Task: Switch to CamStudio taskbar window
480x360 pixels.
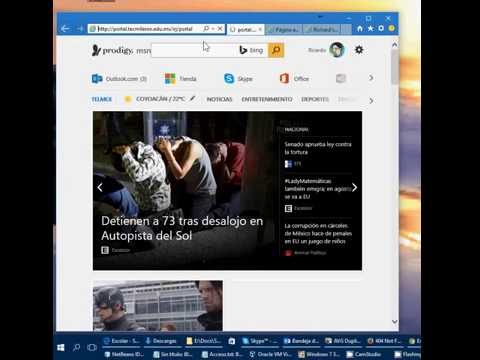Action: click(x=364, y=354)
